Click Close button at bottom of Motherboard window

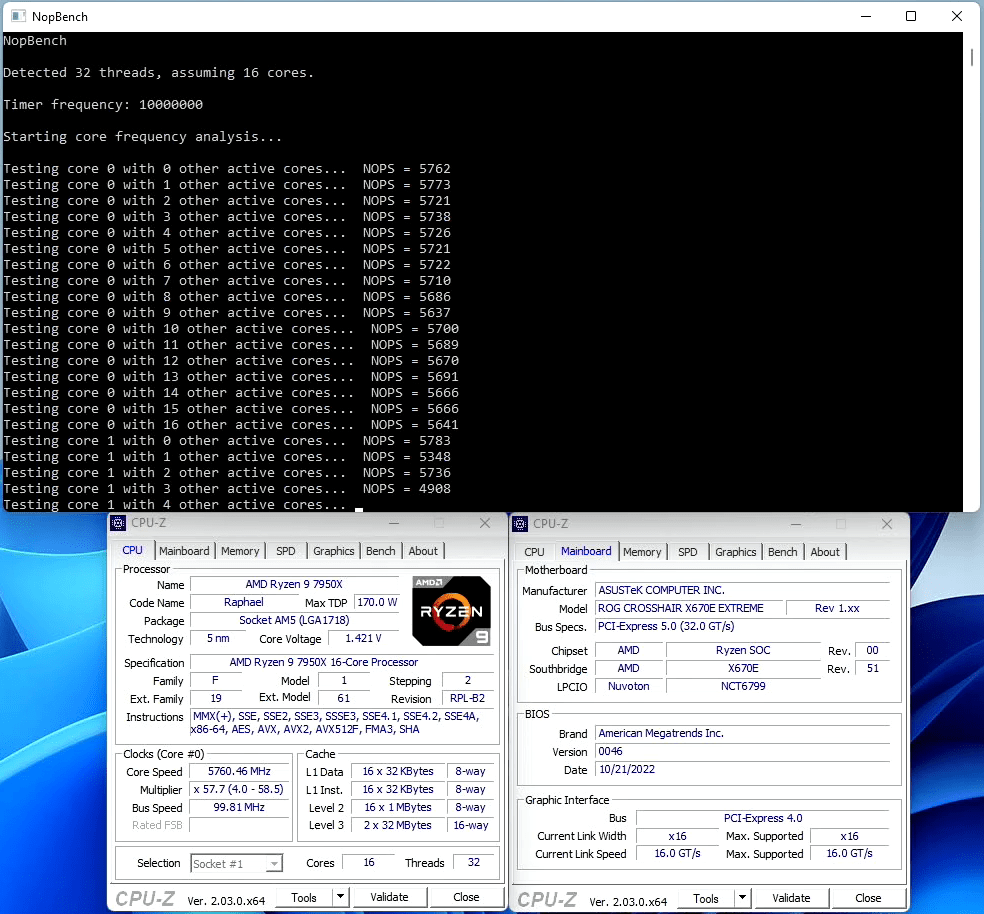pos(868,898)
